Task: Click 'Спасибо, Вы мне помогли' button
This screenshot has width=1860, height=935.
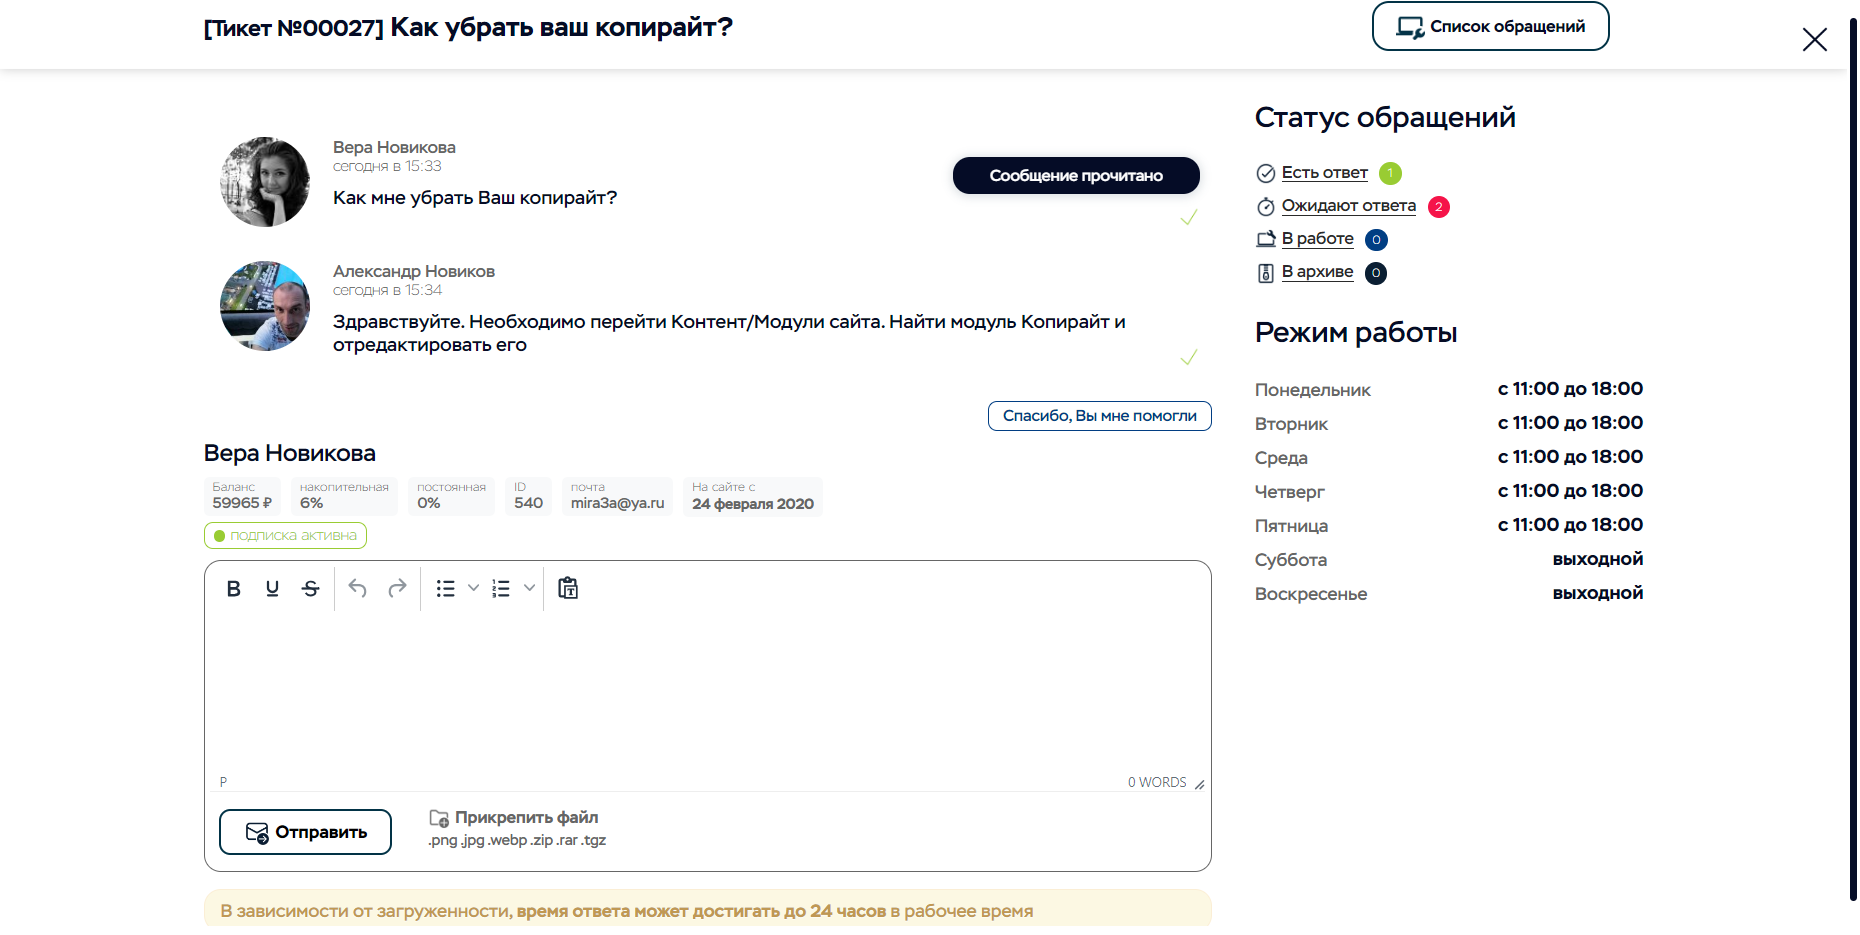Action: tap(1099, 416)
